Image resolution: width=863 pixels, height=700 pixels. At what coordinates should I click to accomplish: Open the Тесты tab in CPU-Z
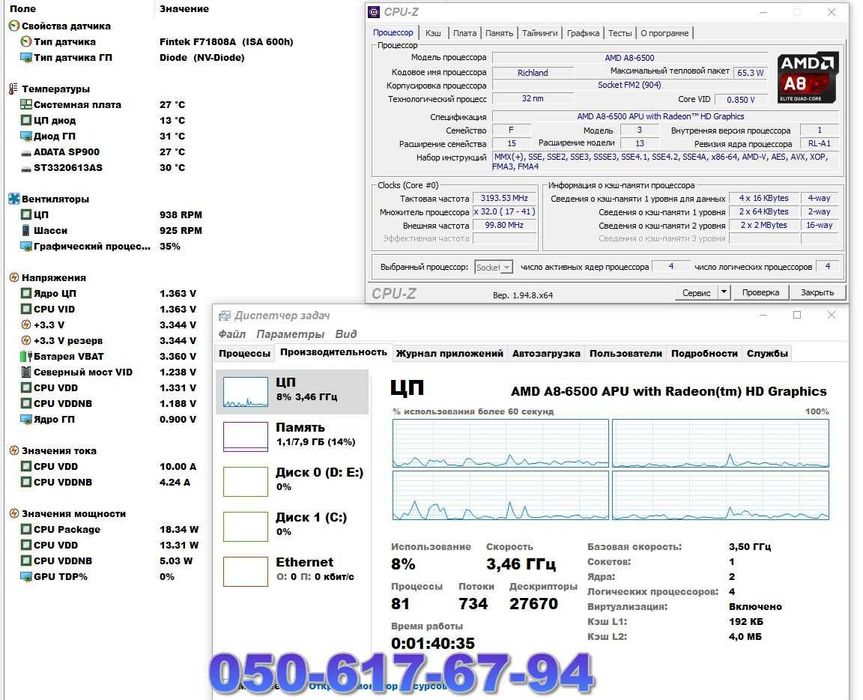[620, 33]
